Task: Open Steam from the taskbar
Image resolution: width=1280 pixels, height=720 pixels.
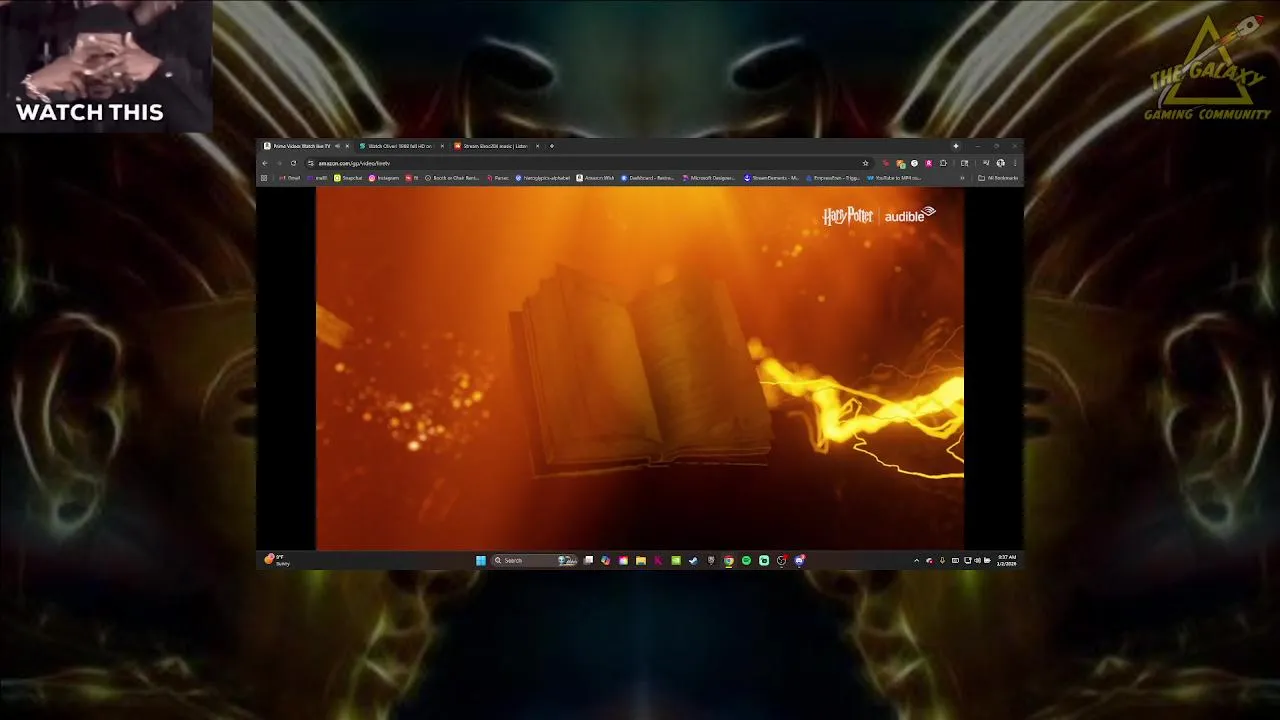Action: tap(693, 561)
